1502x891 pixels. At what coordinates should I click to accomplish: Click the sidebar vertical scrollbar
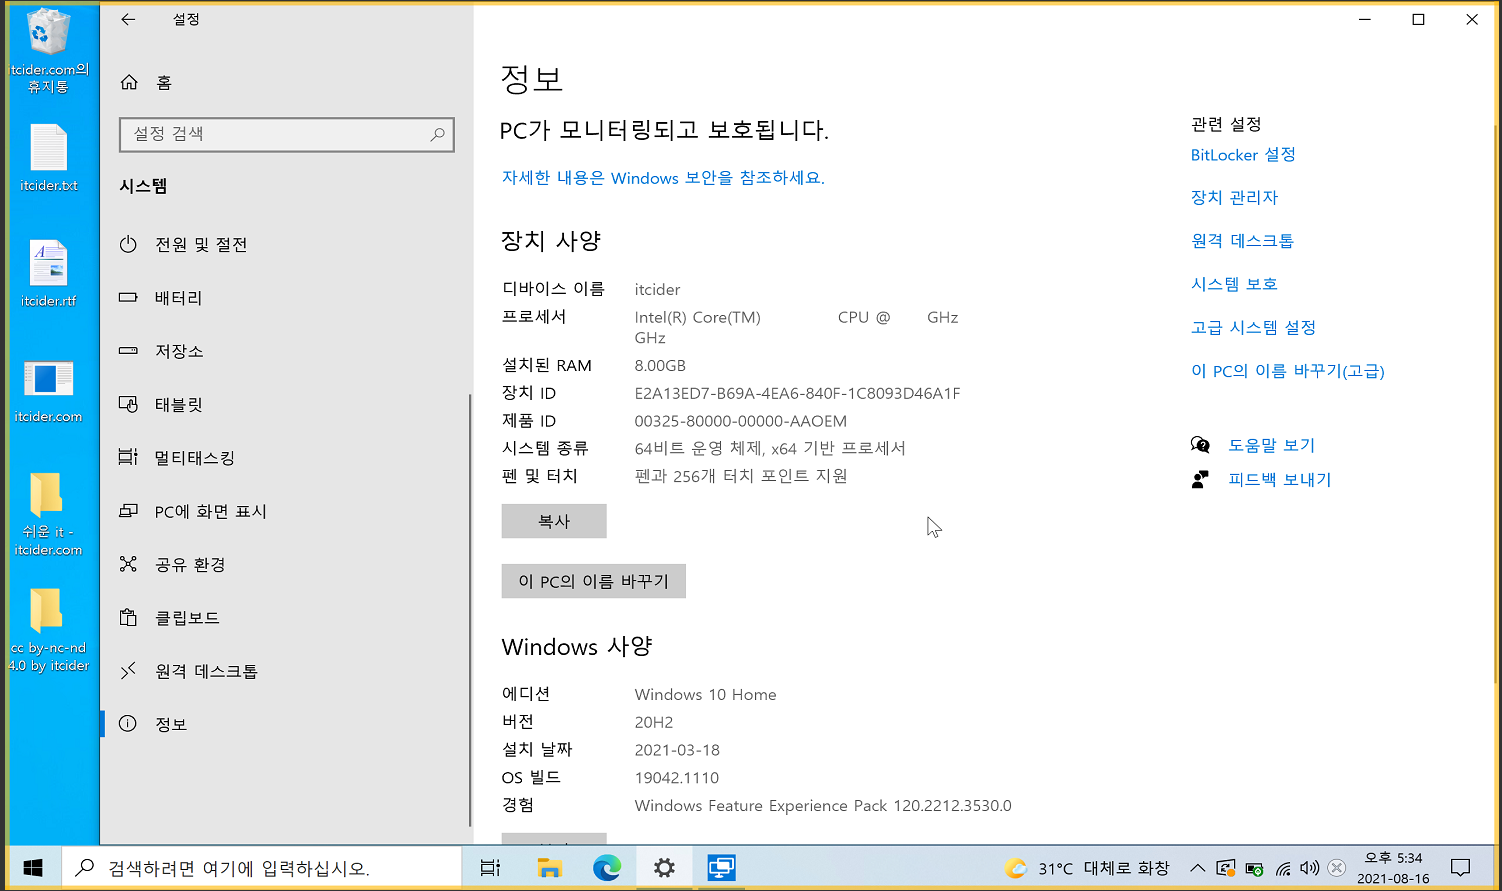pyautogui.click(x=470, y=610)
